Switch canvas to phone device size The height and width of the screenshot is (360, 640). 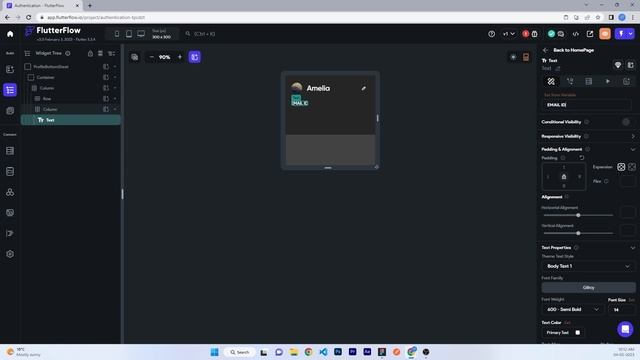(x=117, y=34)
